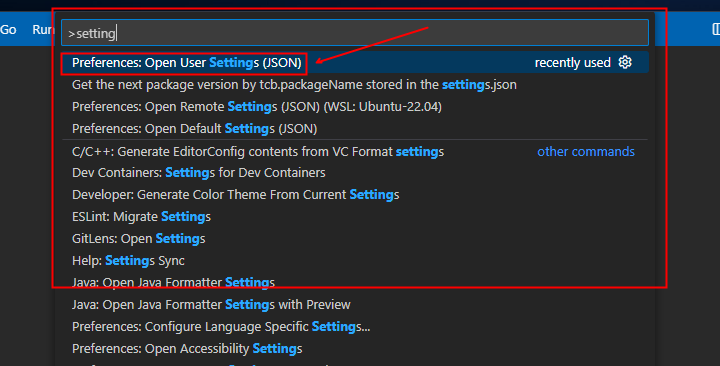720x366 pixels.
Task: Open Remote Settings (JSON) for WSL Ubuntu-22.04
Action: (355, 107)
